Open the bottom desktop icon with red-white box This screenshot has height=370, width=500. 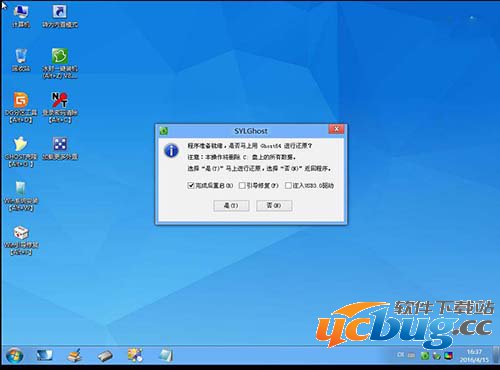[x=21, y=240]
